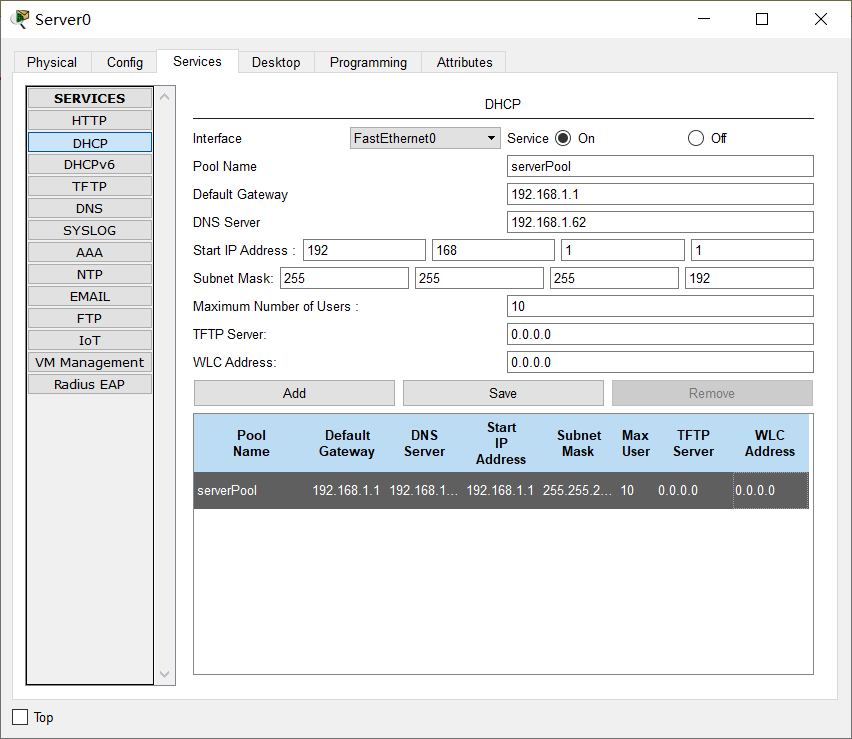This screenshot has height=739, width=852.
Task: Open the IoT service
Action: point(90,341)
